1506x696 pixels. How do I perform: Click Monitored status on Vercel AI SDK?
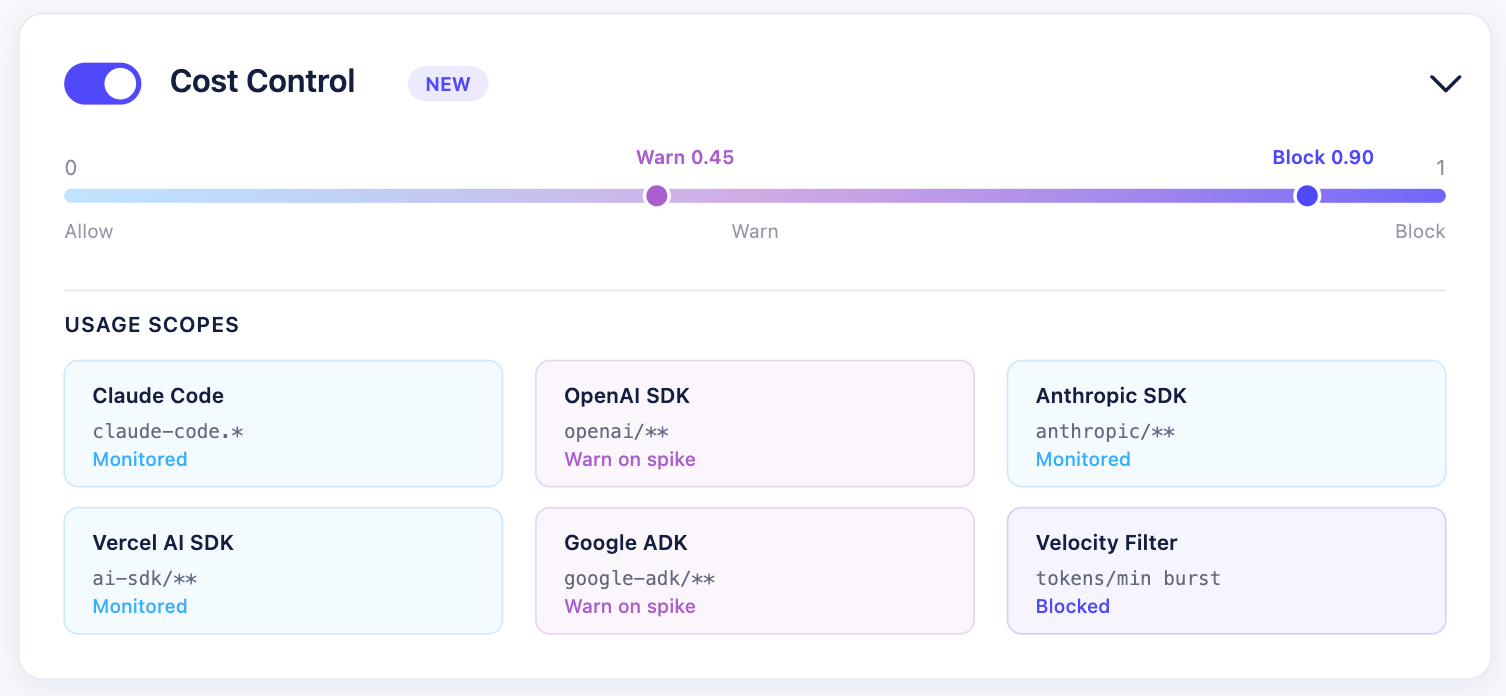pos(140,606)
